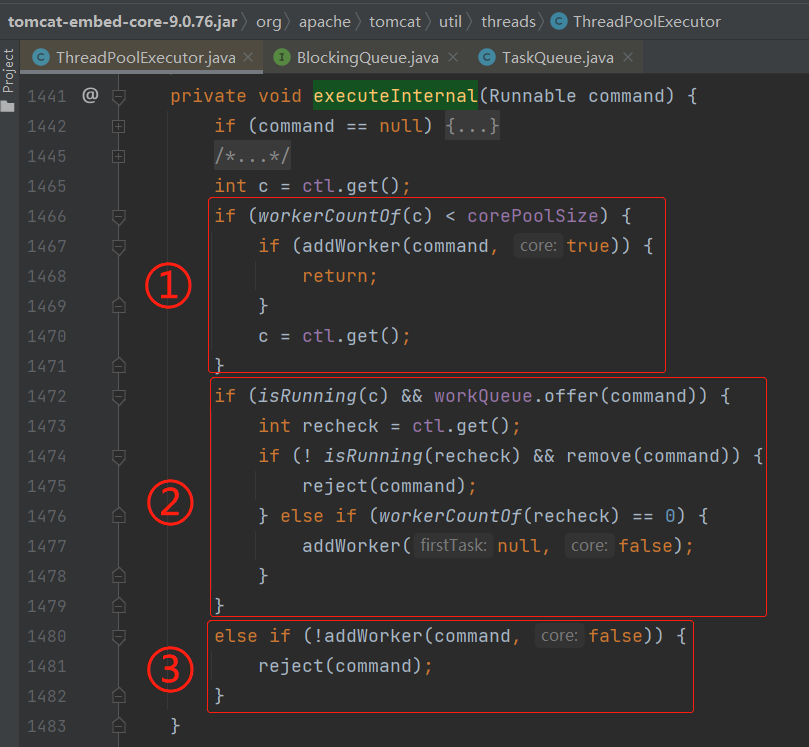Switch to the TaskQueue.java tab
809x747 pixels.
click(x=557, y=58)
